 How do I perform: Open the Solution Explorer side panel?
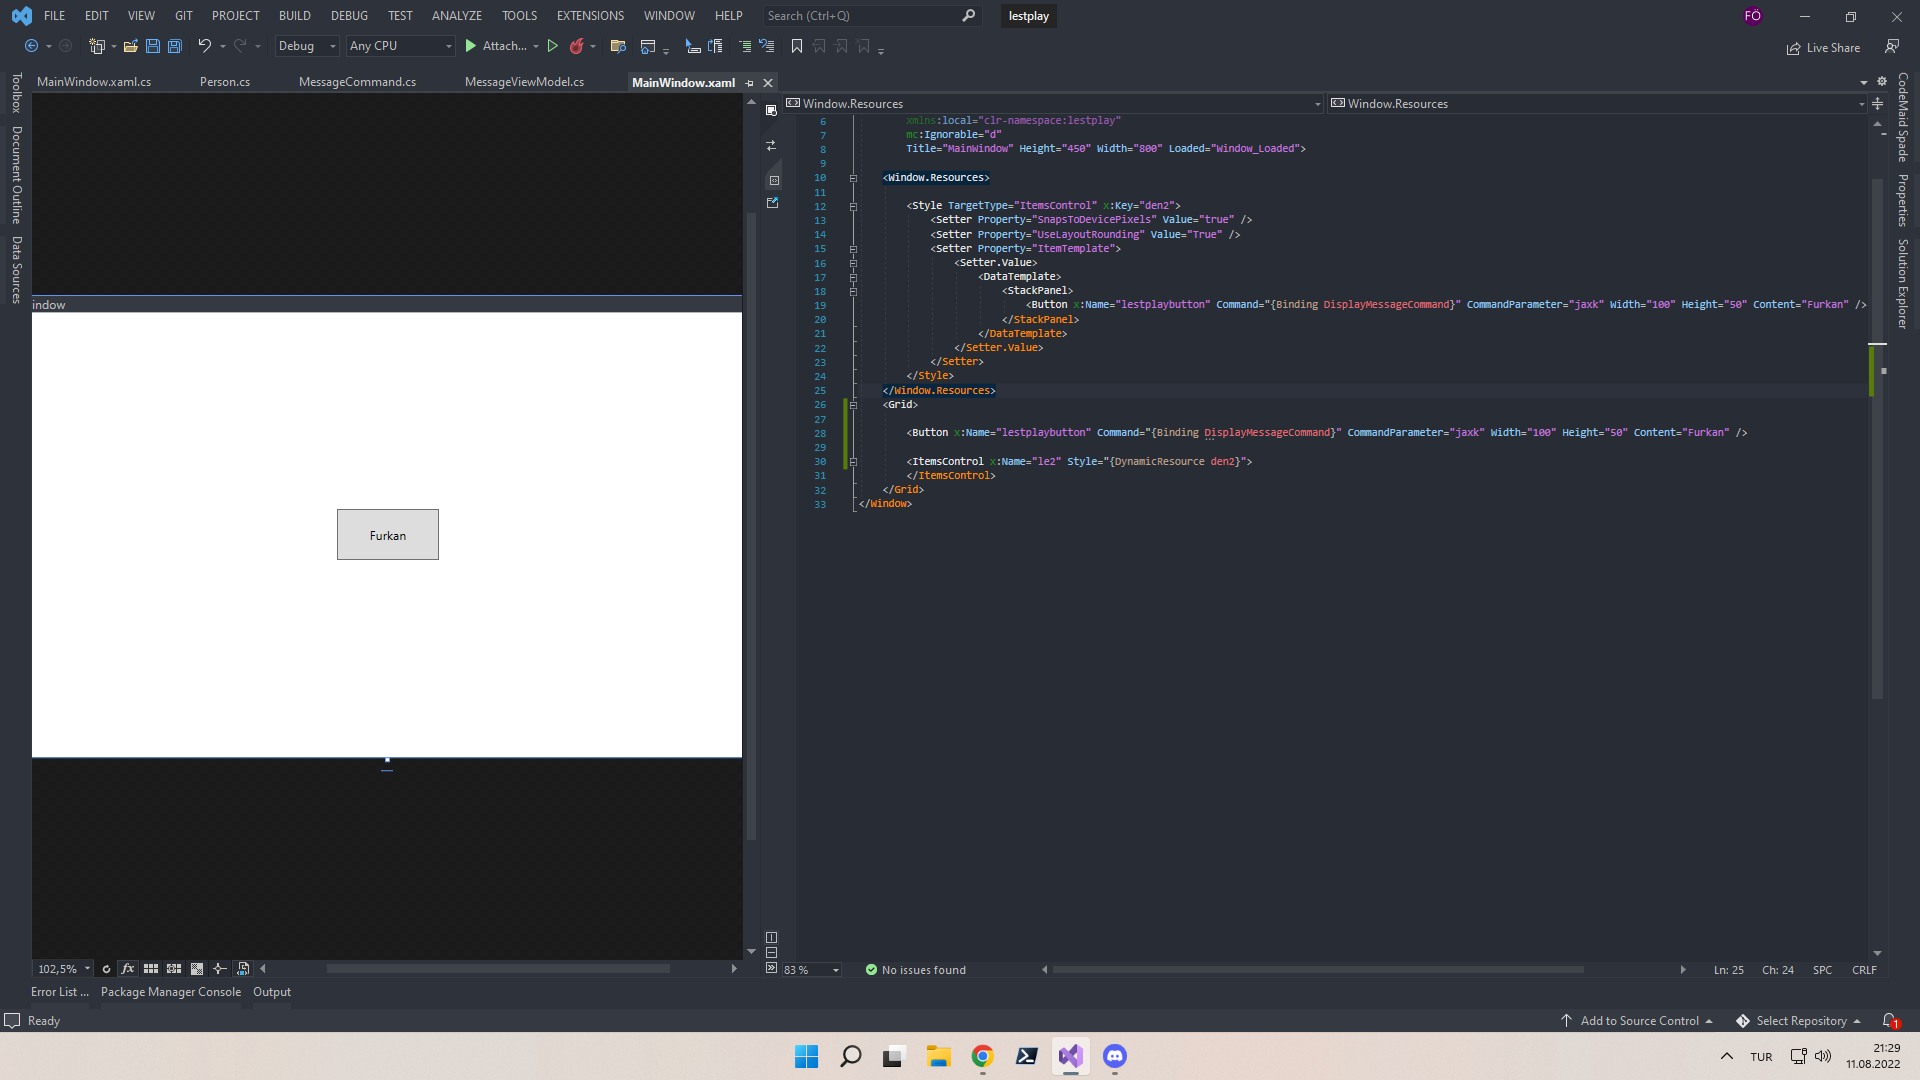click(x=1903, y=284)
